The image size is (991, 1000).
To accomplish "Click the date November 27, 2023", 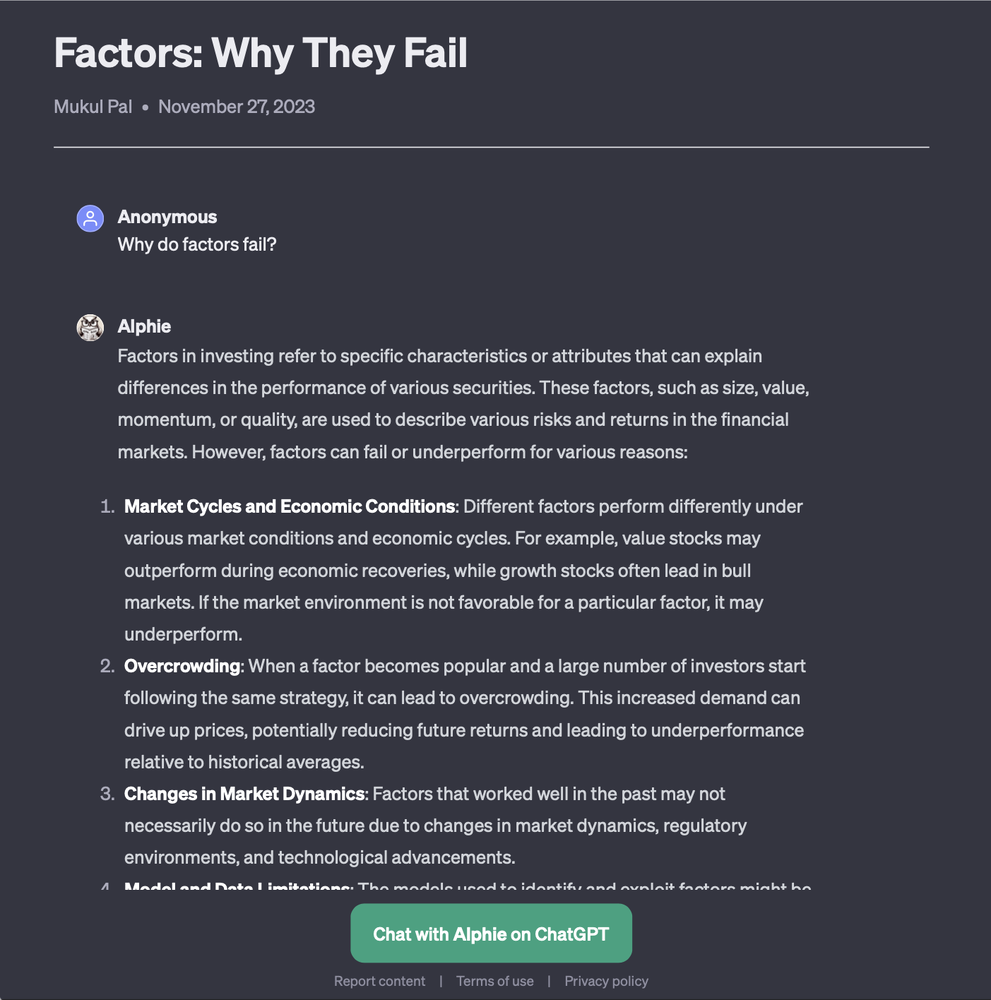I will point(236,106).
